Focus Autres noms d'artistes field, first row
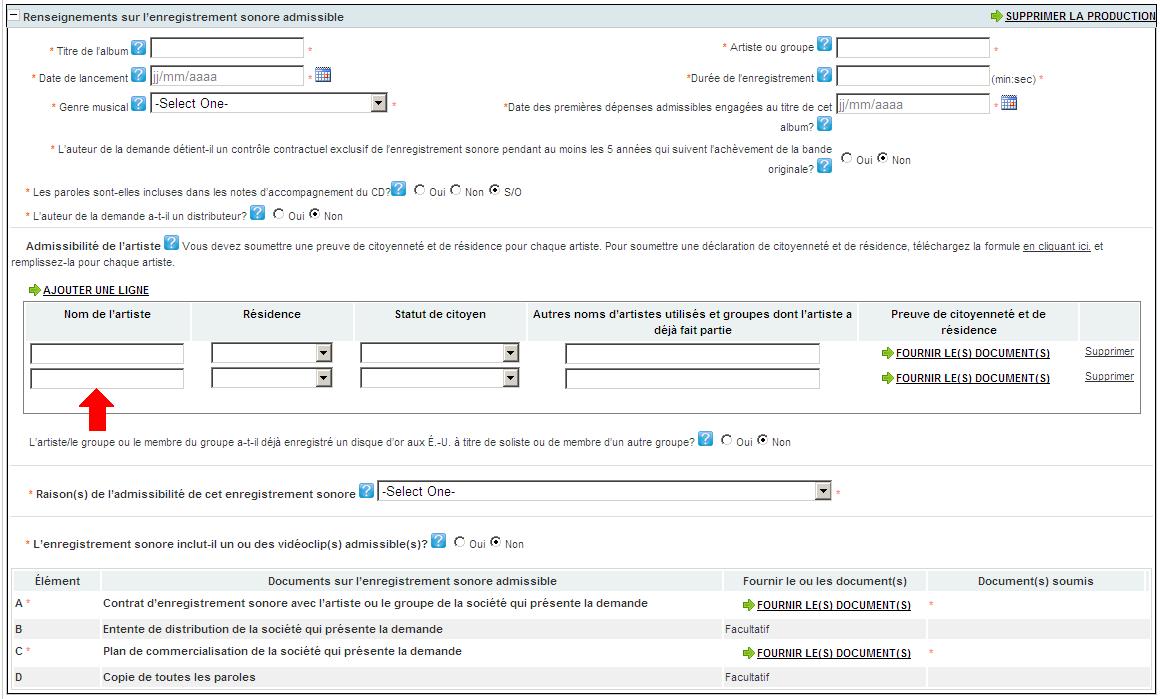Screen dimensions: 1160x699 (692, 354)
